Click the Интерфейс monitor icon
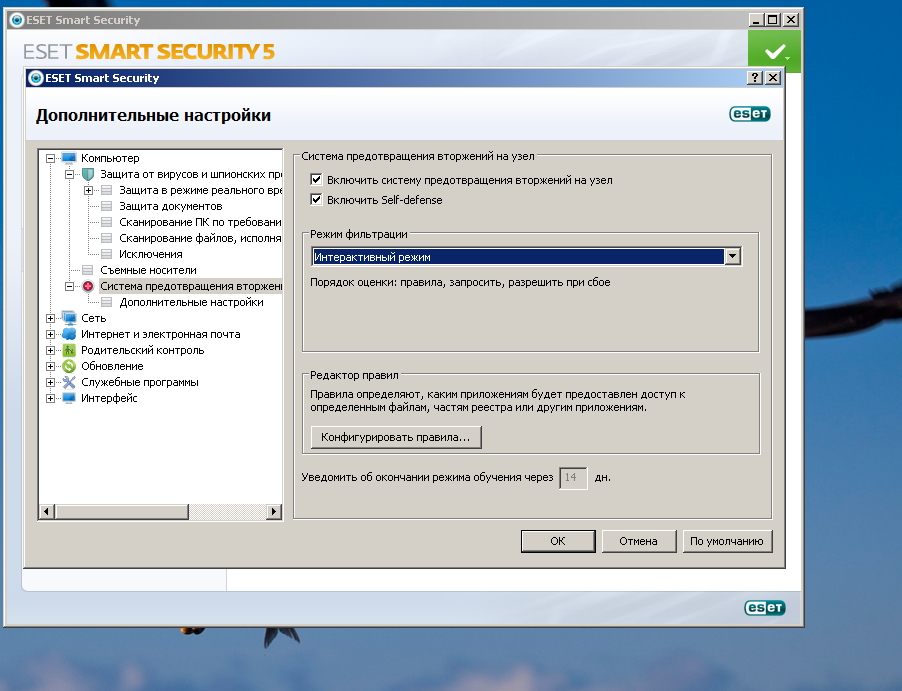This screenshot has width=902, height=691. [69, 398]
